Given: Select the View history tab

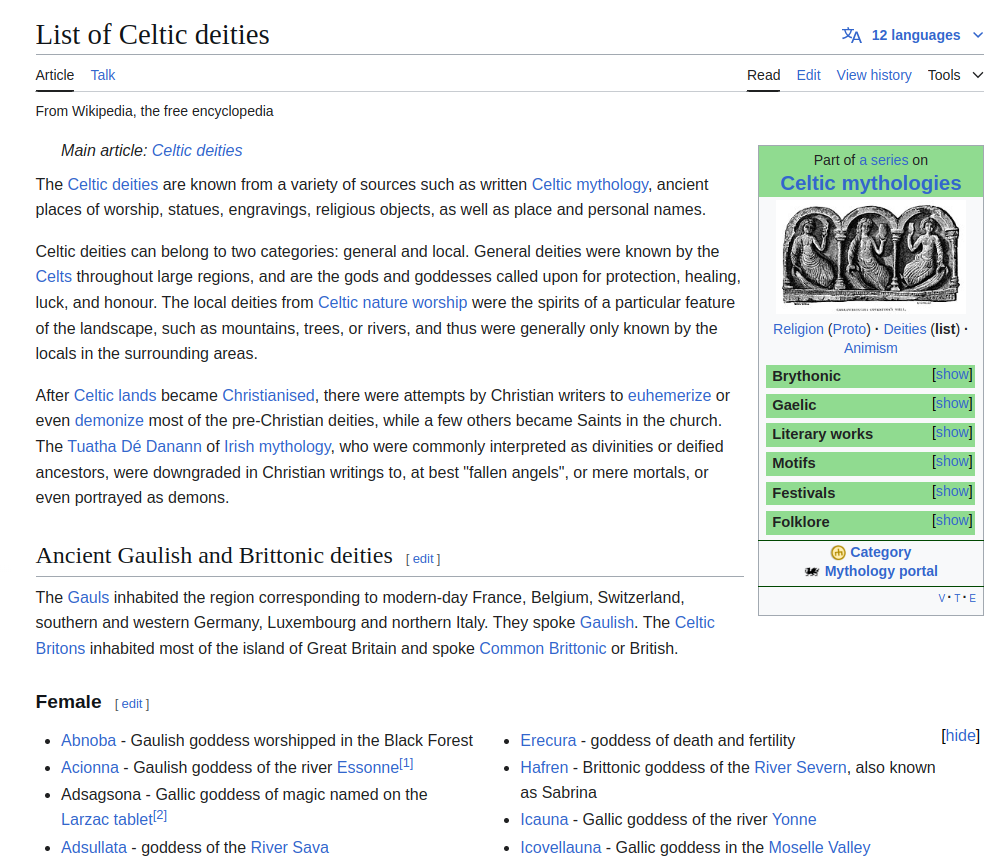Looking at the screenshot, I should click(x=874, y=75).
